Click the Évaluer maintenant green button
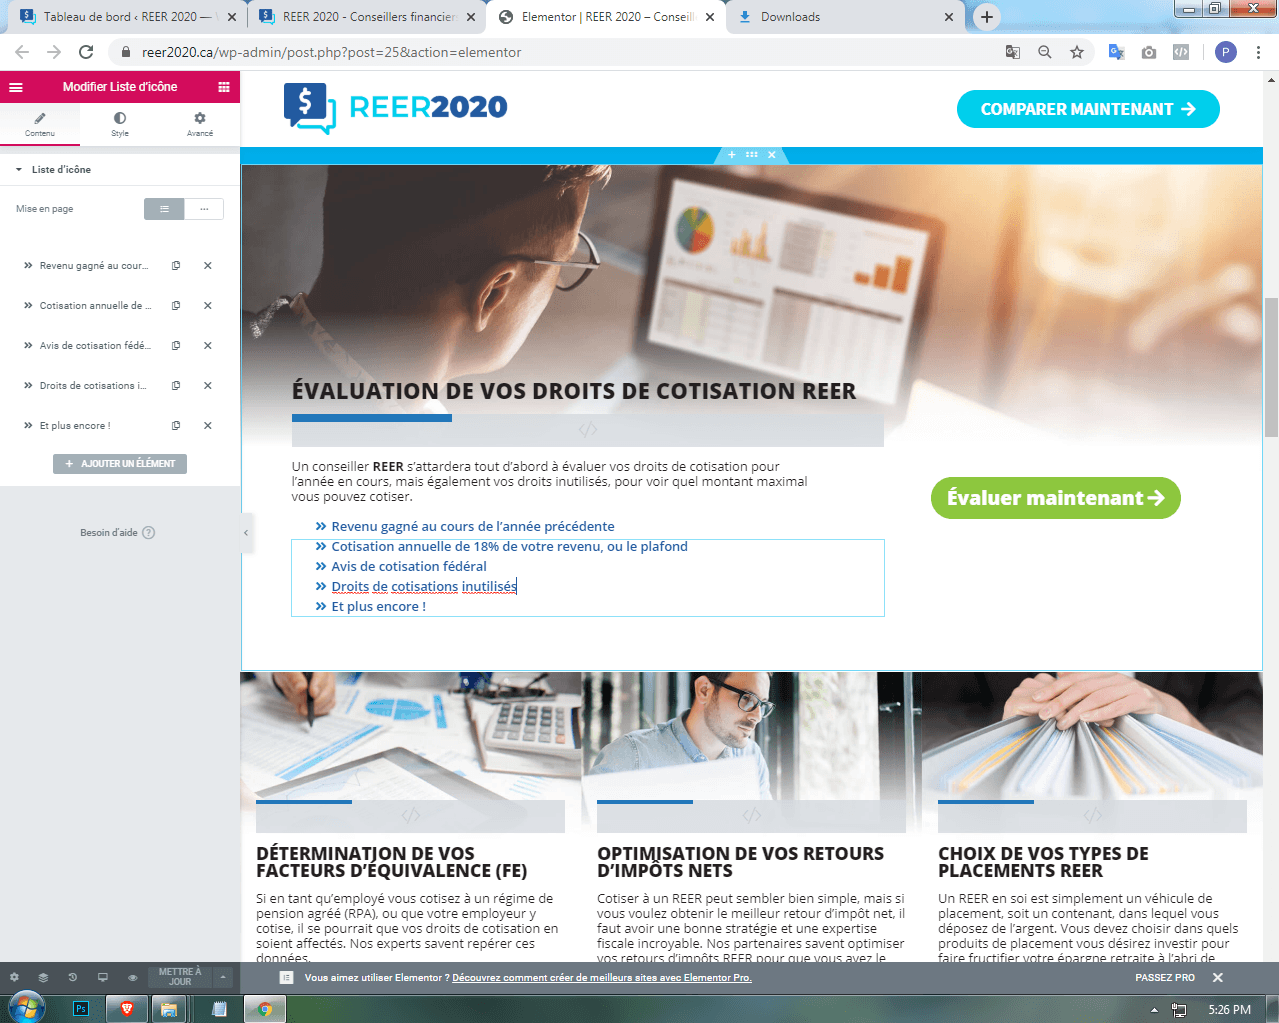Image resolution: width=1279 pixels, height=1023 pixels. click(x=1056, y=498)
